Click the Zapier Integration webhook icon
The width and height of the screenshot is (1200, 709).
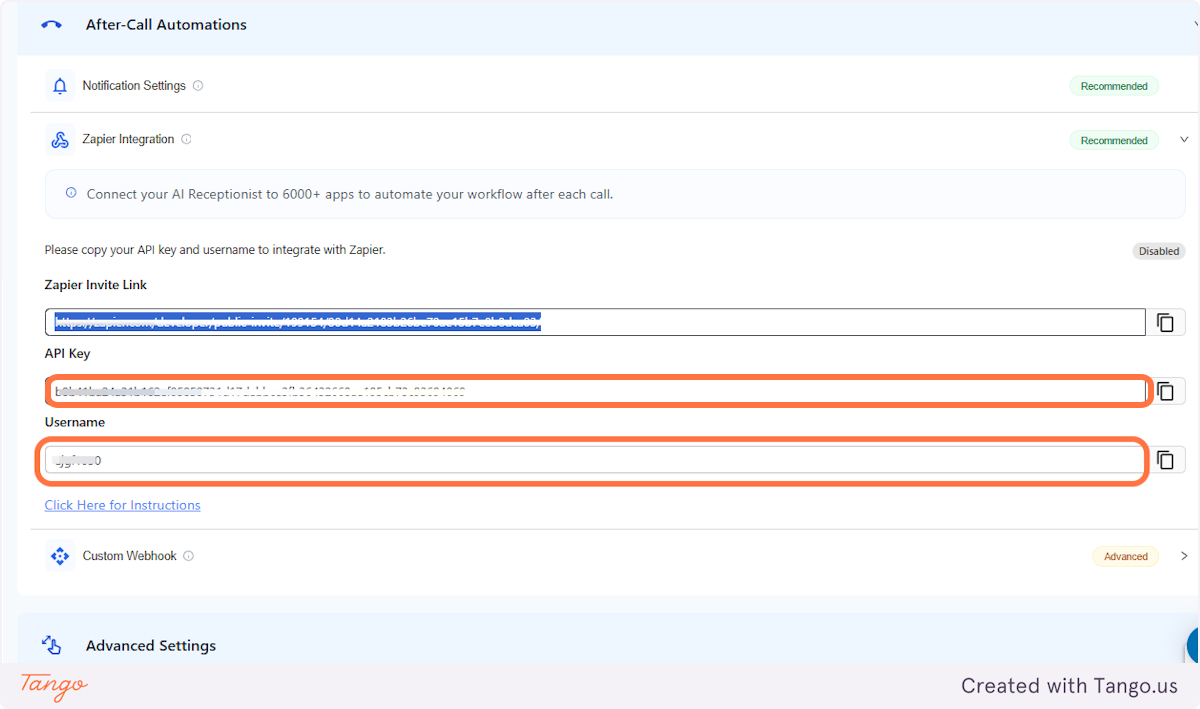(x=60, y=140)
